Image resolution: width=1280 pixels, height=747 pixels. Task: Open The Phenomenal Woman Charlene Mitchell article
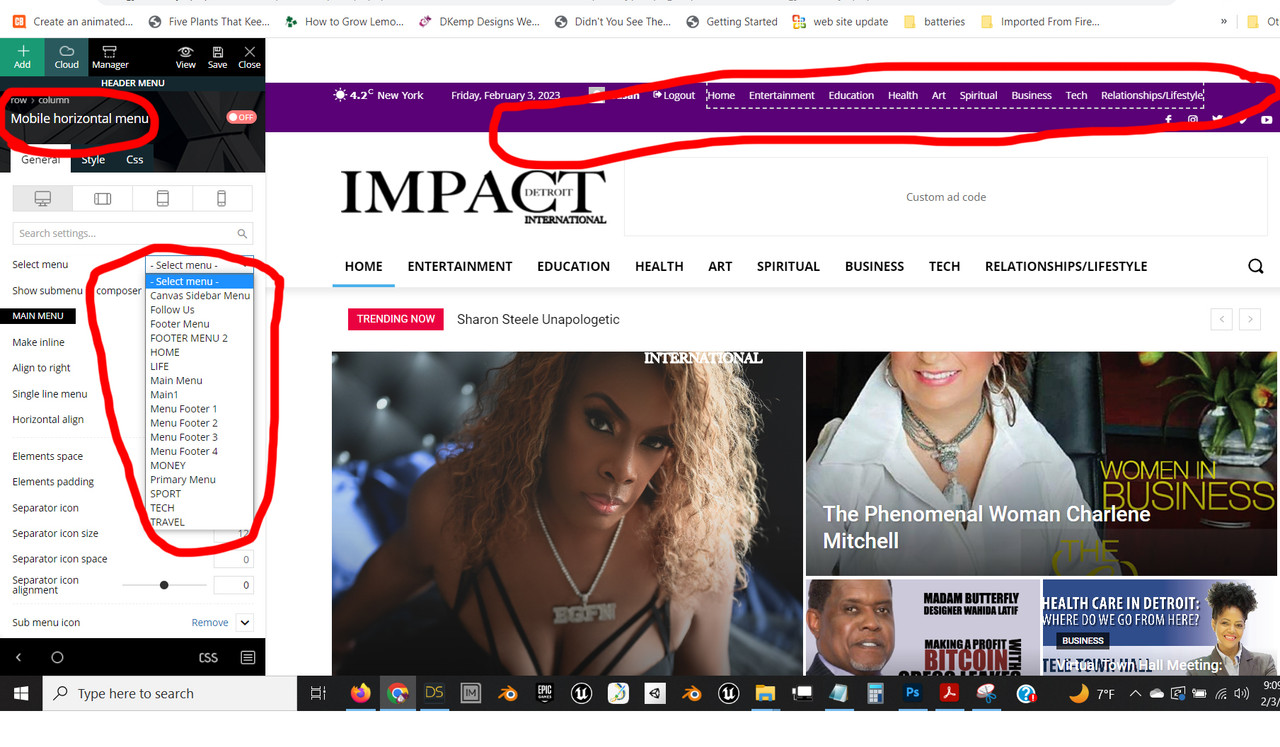click(x=987, y=527)
